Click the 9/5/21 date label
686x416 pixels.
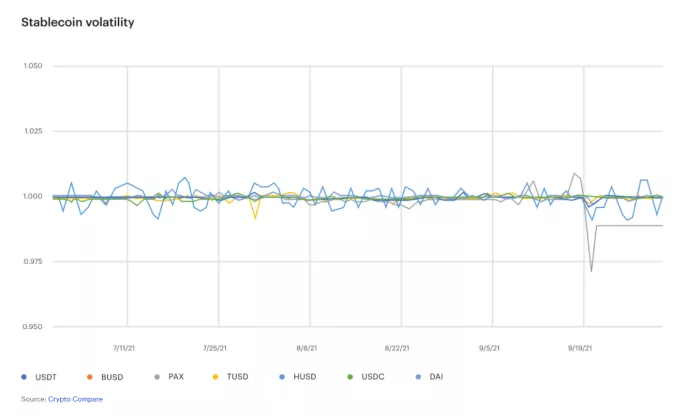tap(489, 348)
